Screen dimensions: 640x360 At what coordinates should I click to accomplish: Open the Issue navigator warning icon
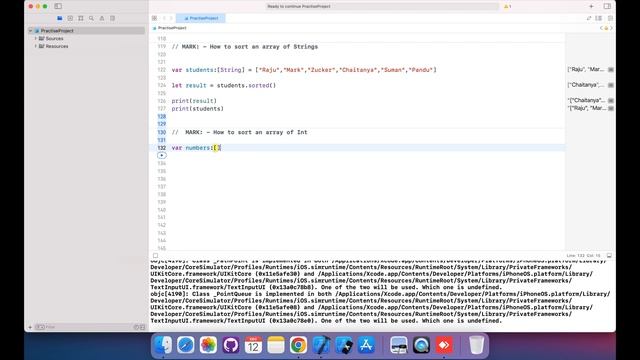(102, 18)
